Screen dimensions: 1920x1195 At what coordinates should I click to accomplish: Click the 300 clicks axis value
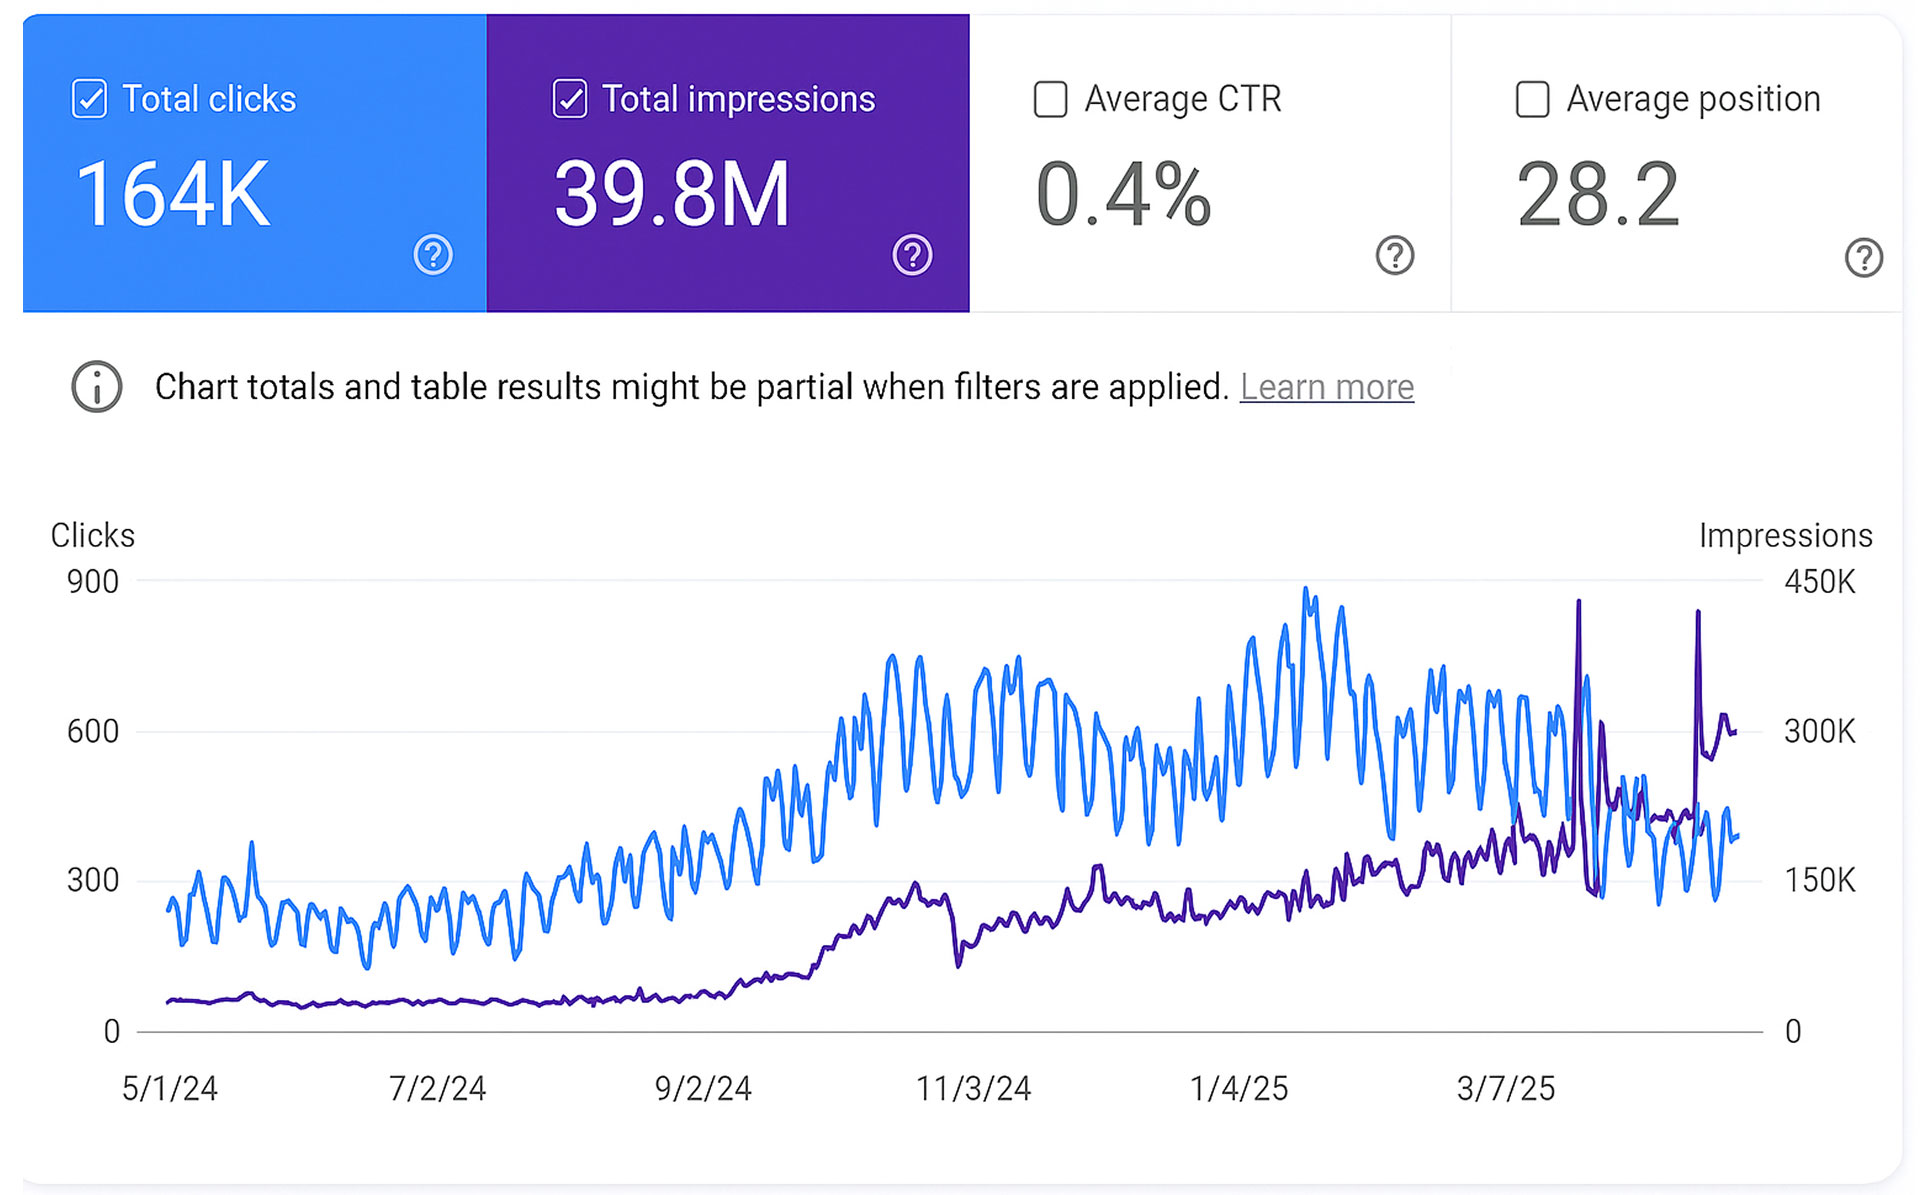pos(93,880)
